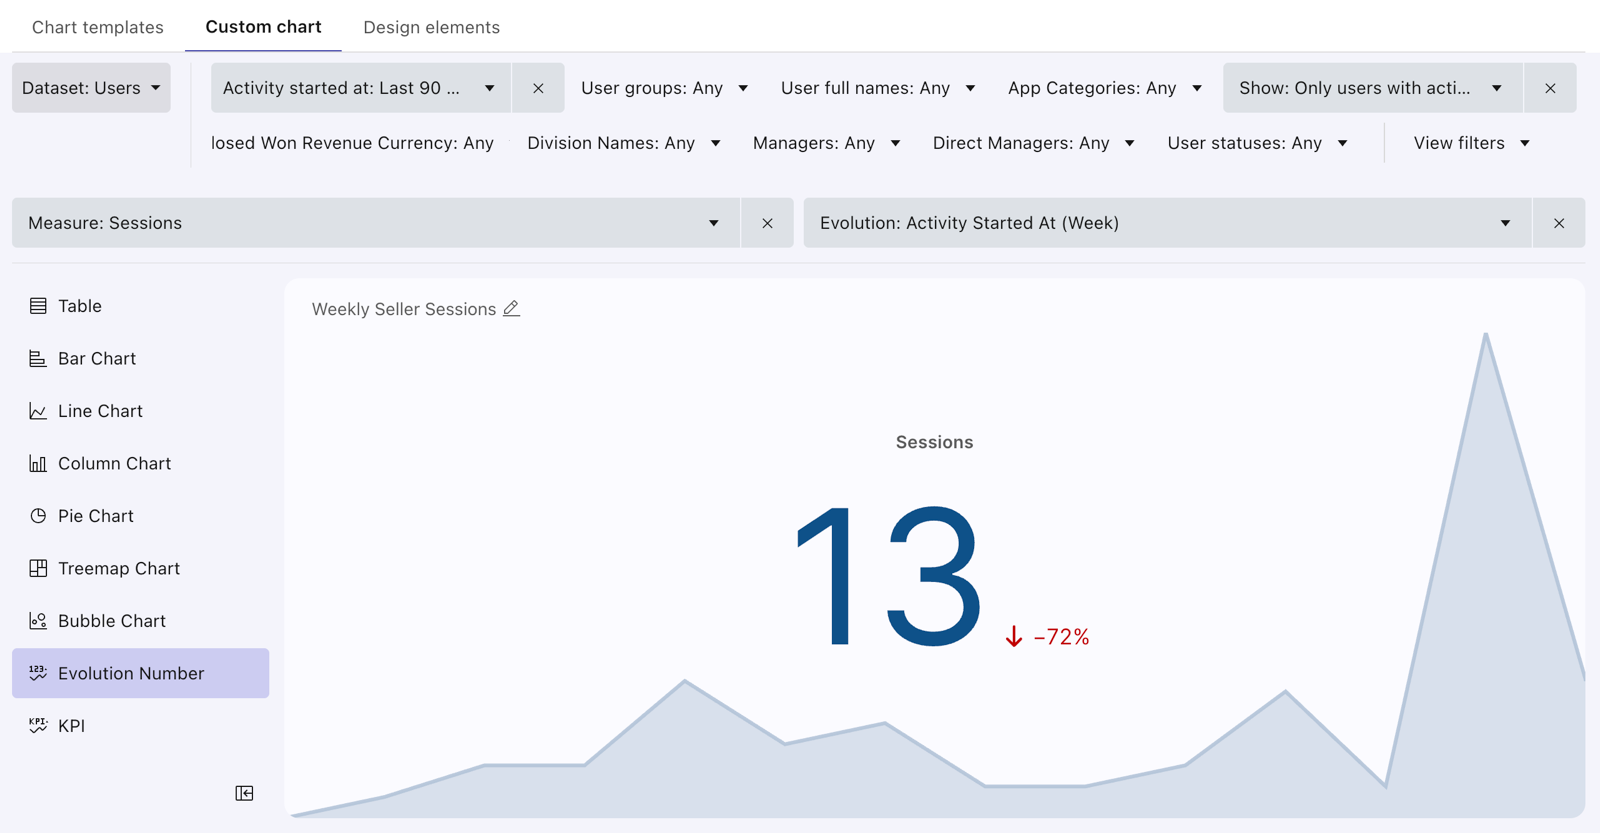Remove the Show only users filter
The height and width of the screenshot is (833, 1600).
1550,88
